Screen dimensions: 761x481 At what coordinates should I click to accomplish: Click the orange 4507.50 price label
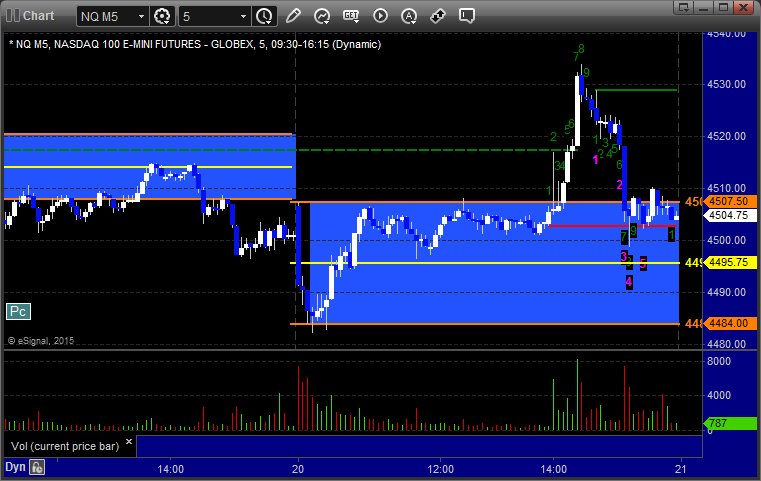pyautogui.click(x=728, y=201)
